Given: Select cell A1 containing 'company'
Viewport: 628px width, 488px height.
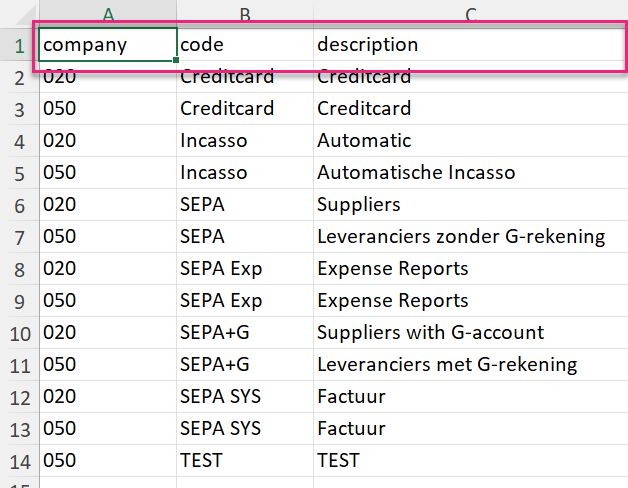Looking at the screenshot, I should point(108,44).
